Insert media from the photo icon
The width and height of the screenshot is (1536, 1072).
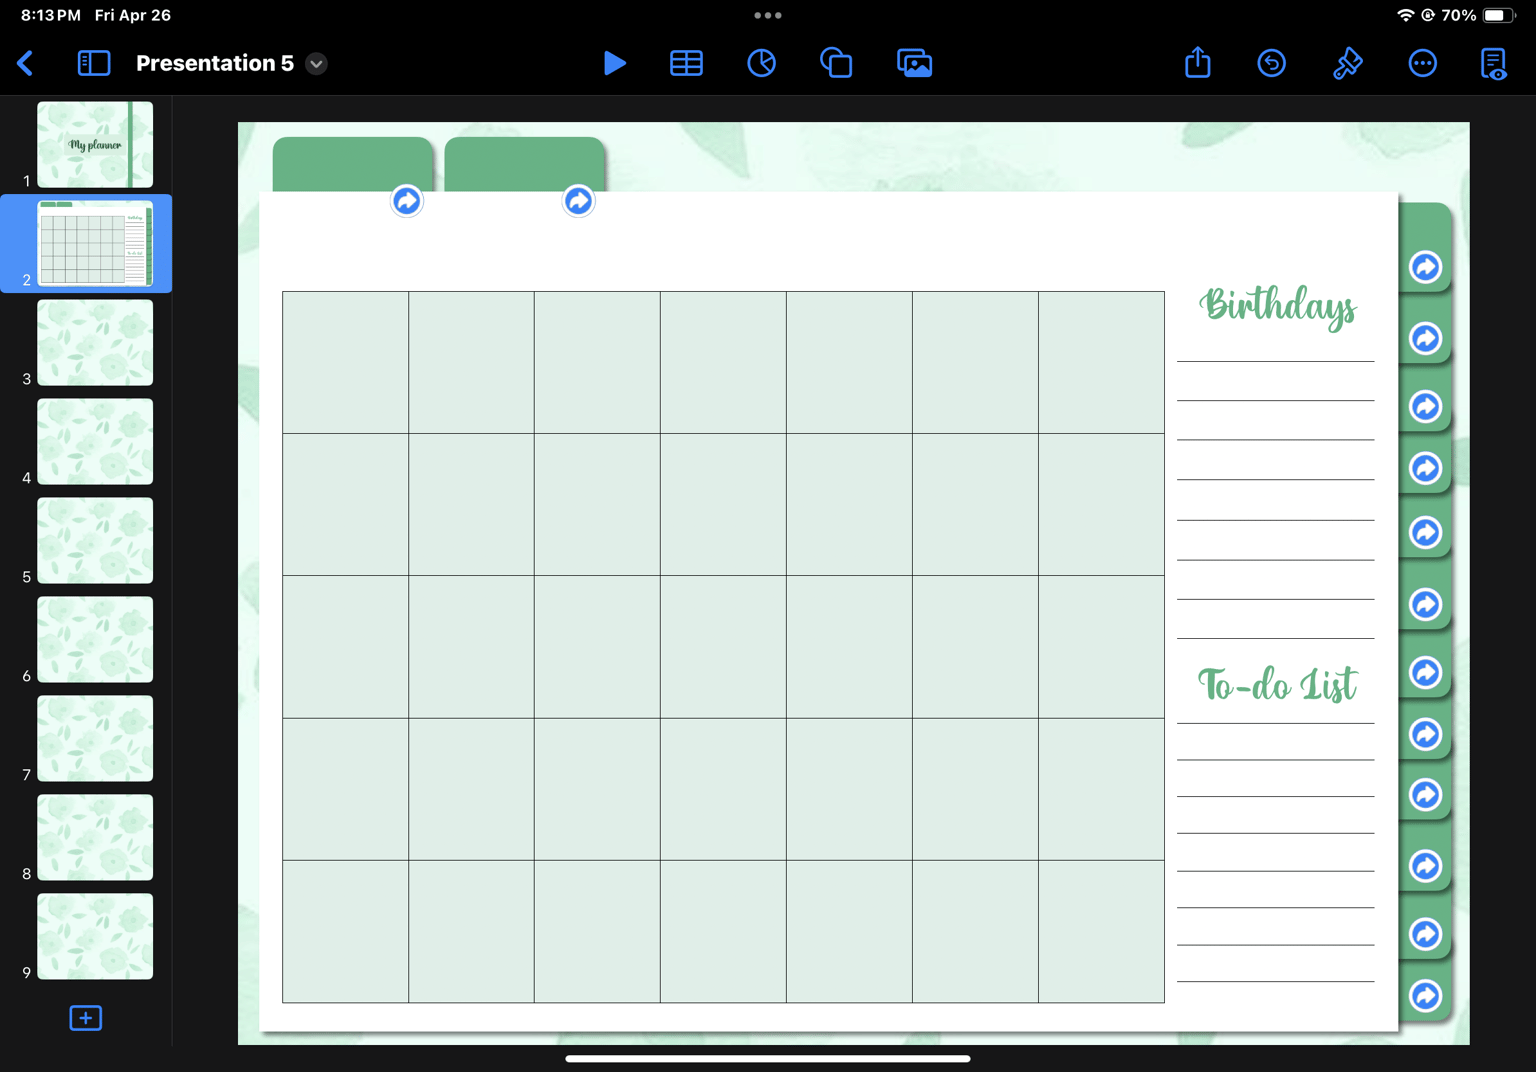click(914, 64)
